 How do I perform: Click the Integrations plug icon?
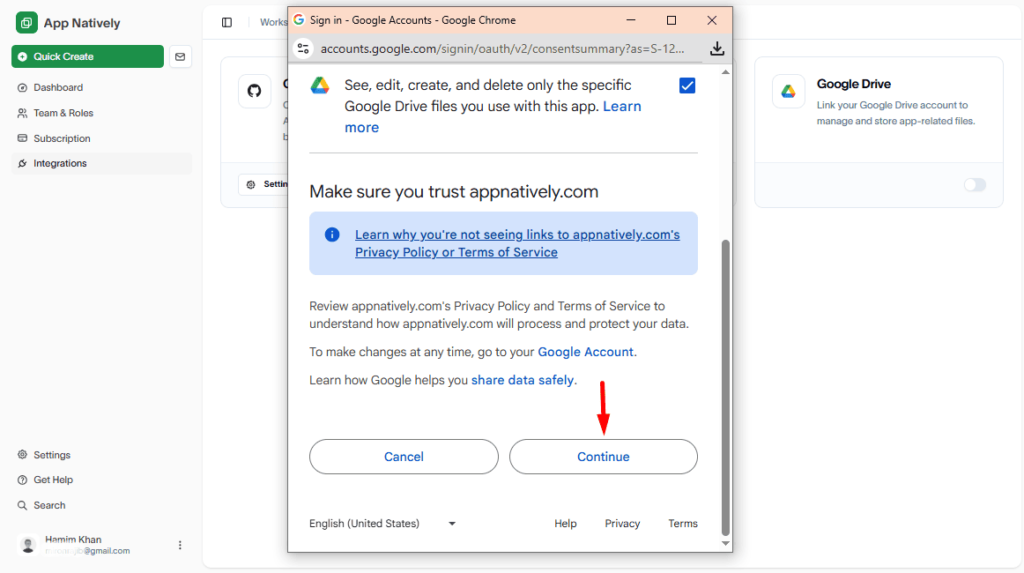point(22,163)
